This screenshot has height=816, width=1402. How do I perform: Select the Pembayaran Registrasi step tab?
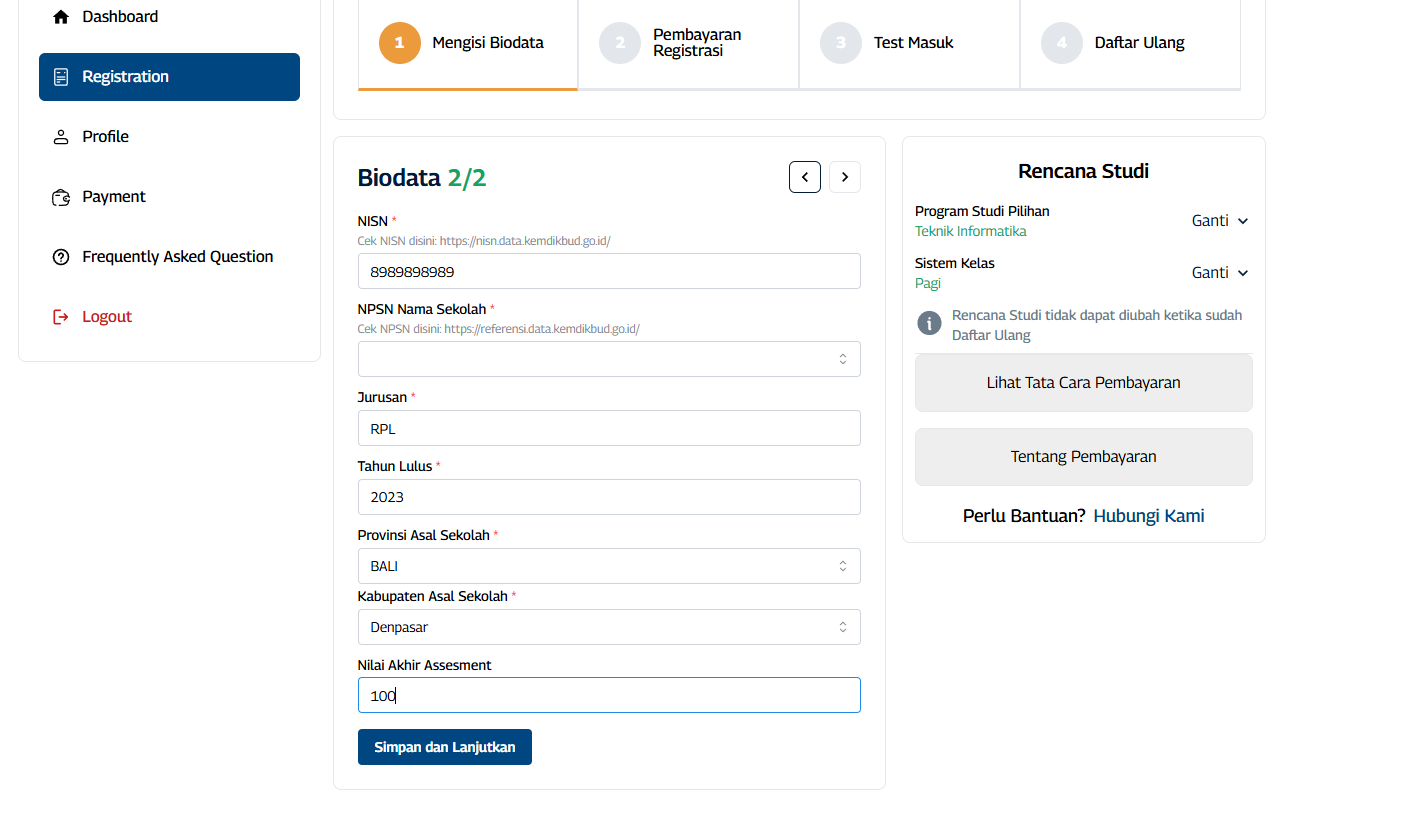click(688, 43)
